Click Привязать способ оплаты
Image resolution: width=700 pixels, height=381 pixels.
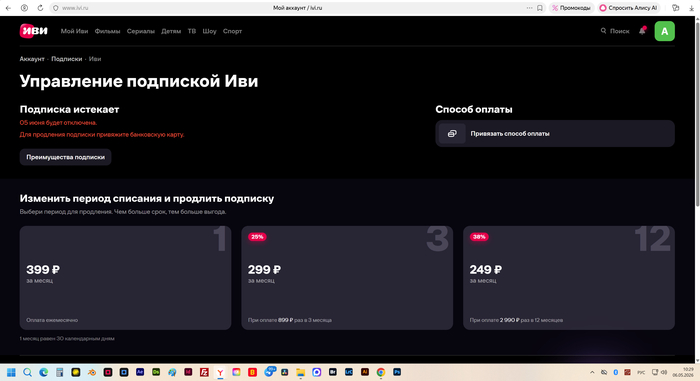tap(555, 134)
